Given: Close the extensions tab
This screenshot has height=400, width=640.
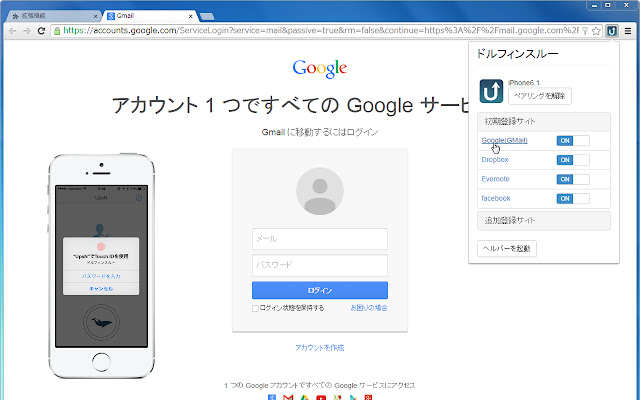Looking at the screenshot, I should point(96,16).
